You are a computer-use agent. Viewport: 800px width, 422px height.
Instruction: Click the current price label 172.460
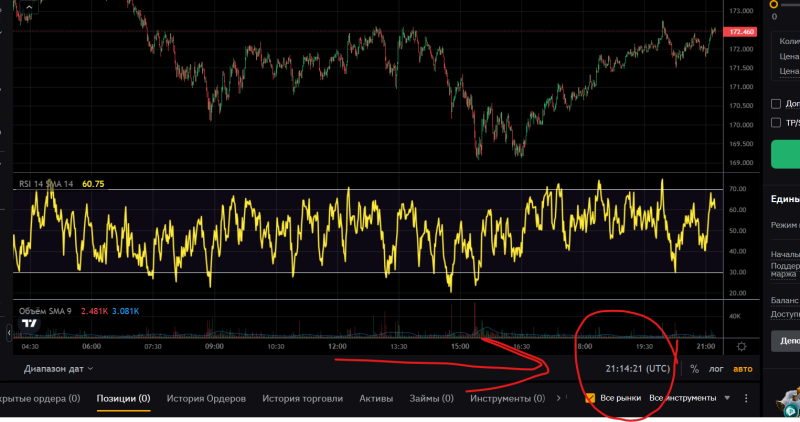click(x=740, y=32)
